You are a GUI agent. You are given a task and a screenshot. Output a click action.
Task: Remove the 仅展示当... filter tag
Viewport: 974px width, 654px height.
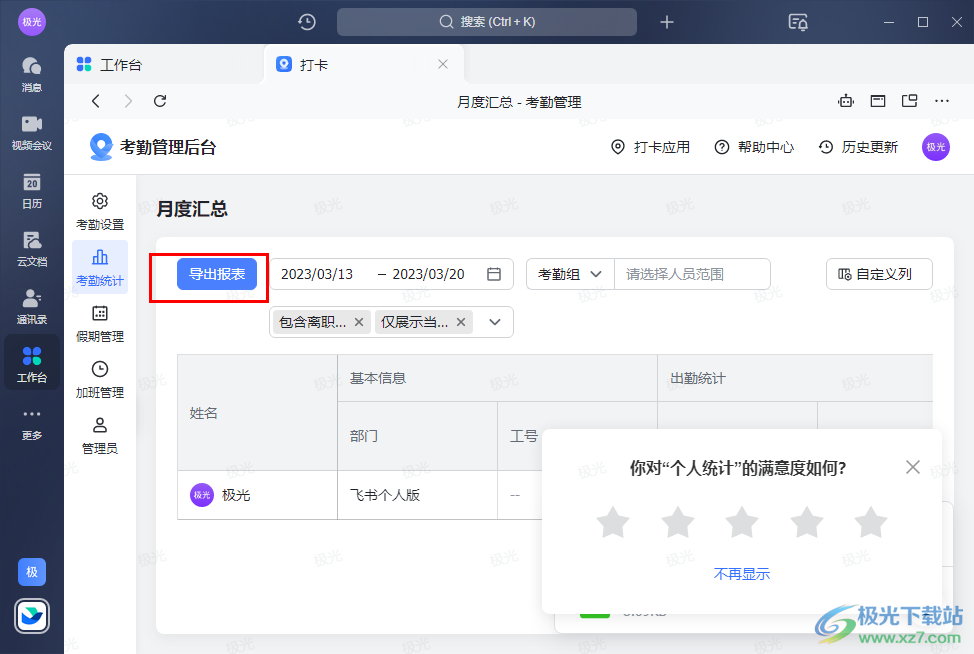461,322
